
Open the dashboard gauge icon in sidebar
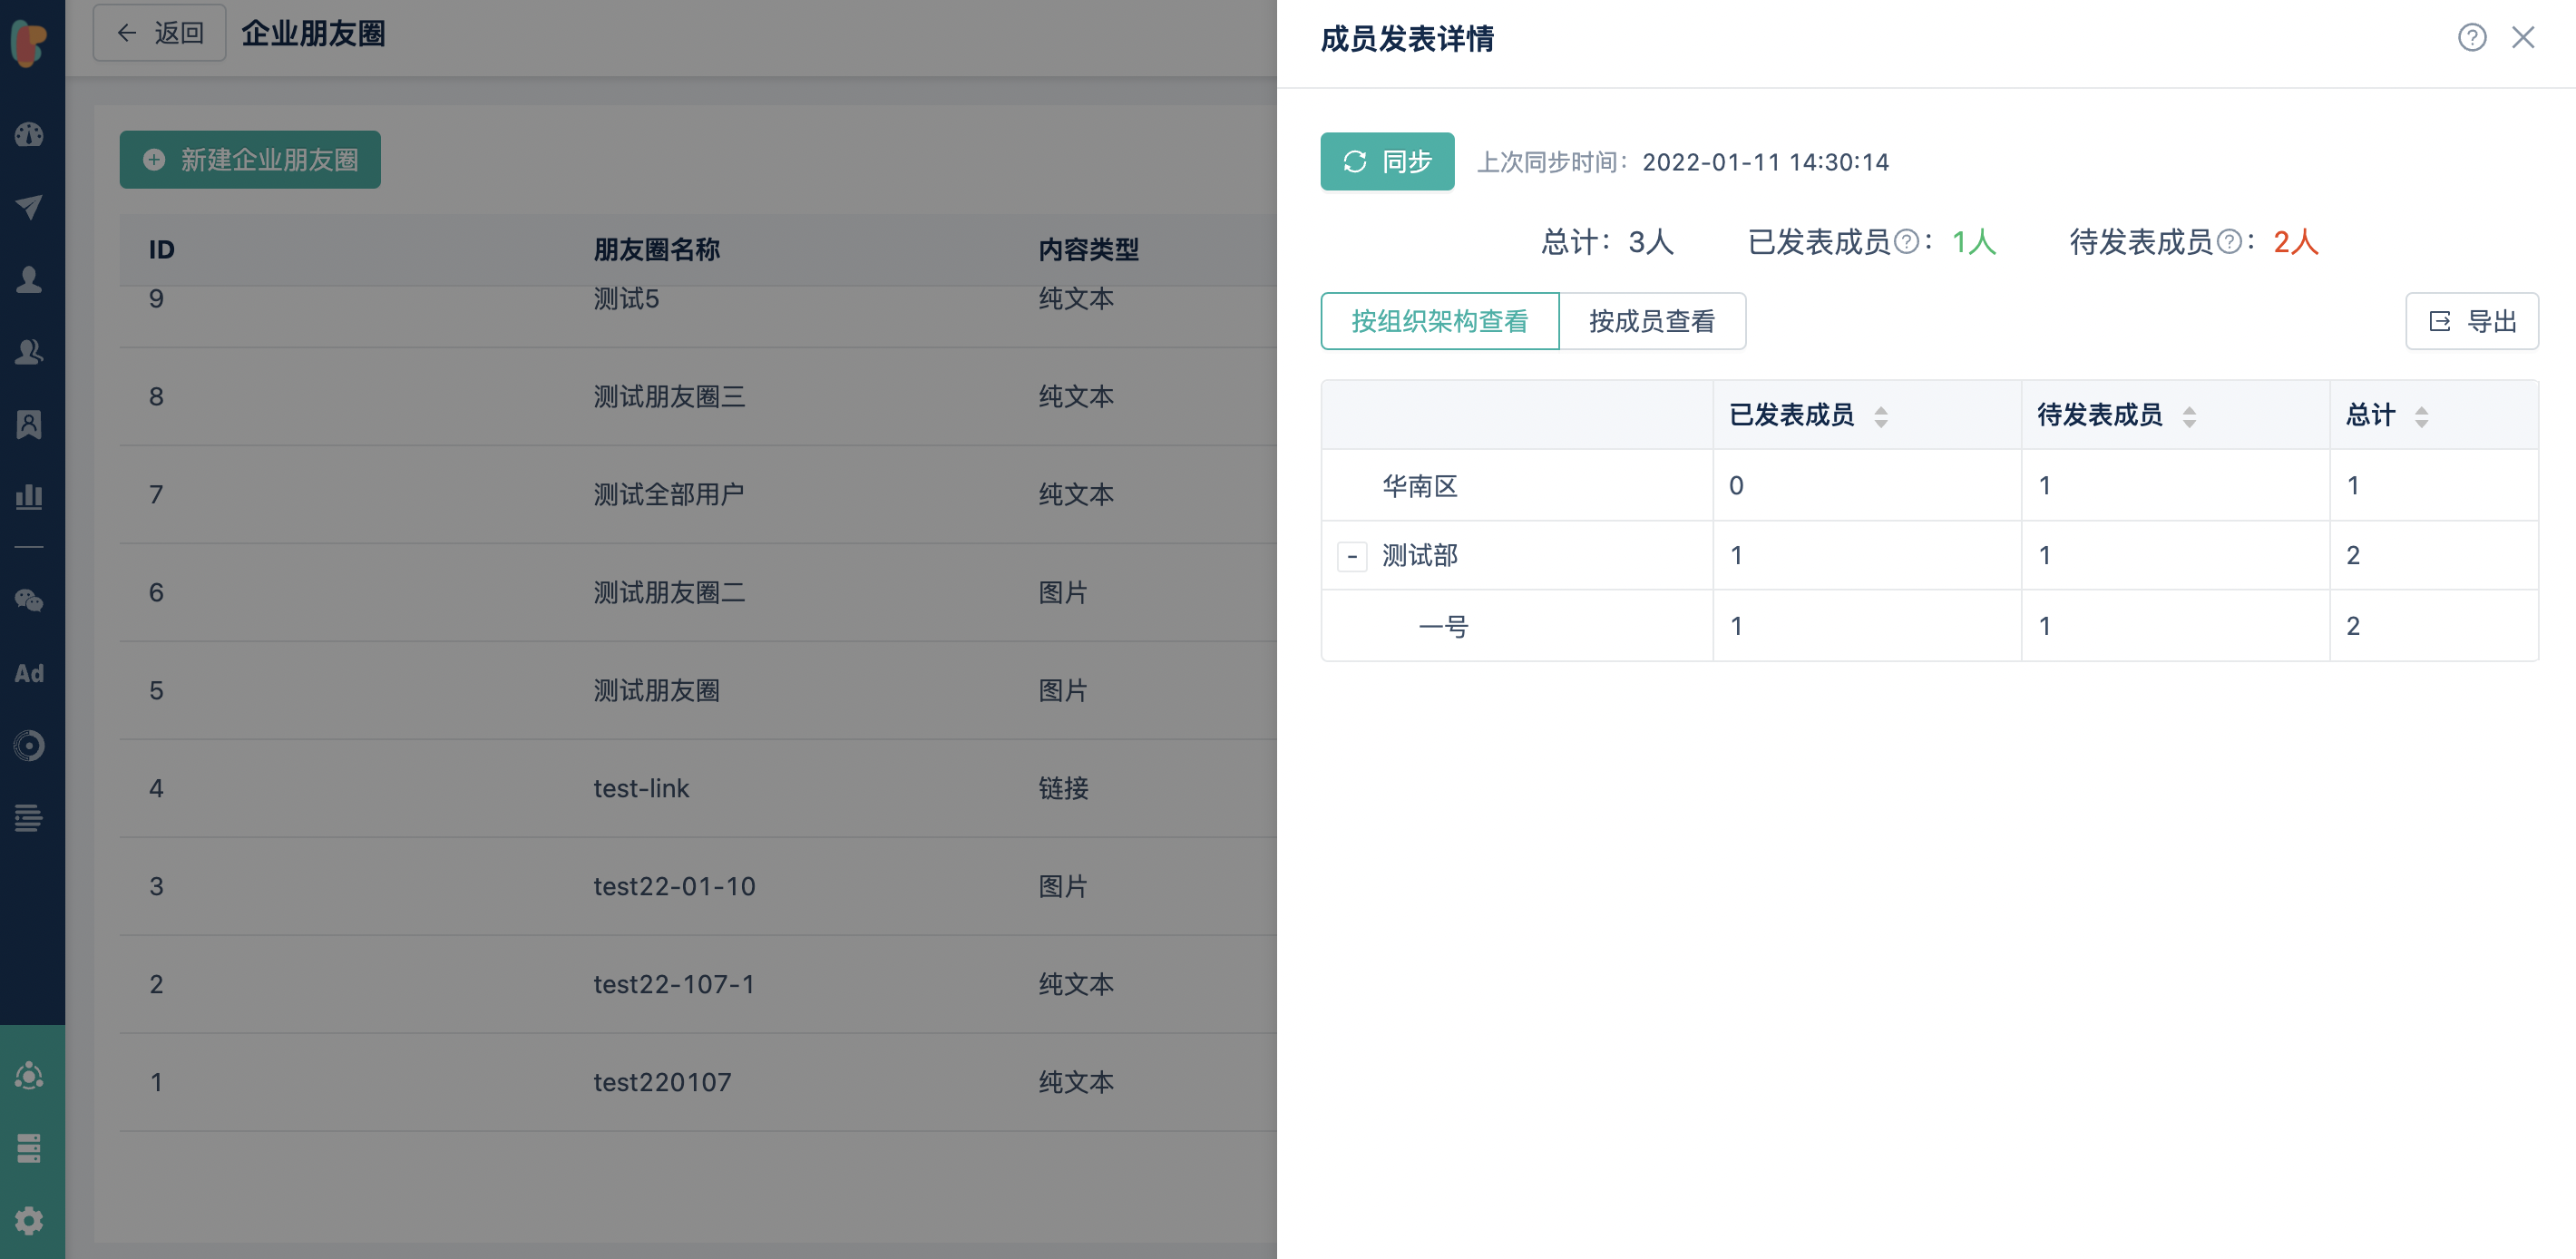pyautogui.click(x=29, y=135)
